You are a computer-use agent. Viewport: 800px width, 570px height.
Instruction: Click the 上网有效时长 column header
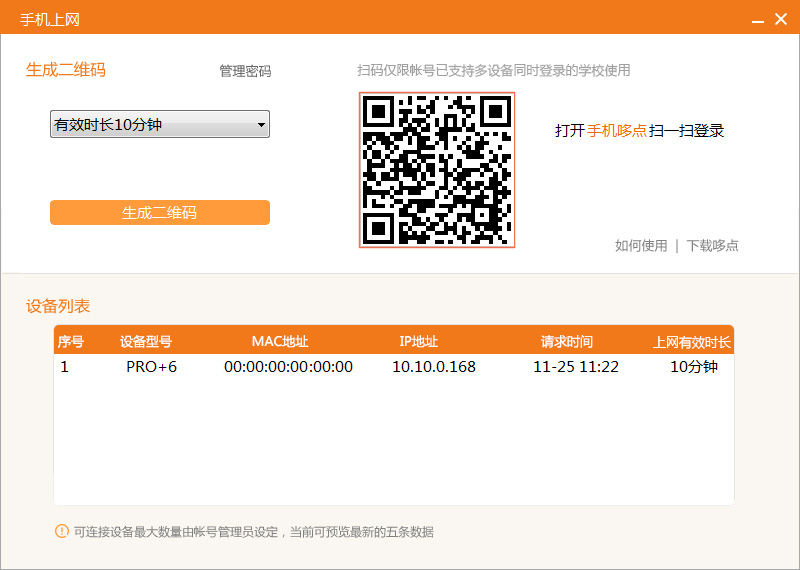pyautogui.click(x=692, y=342)
